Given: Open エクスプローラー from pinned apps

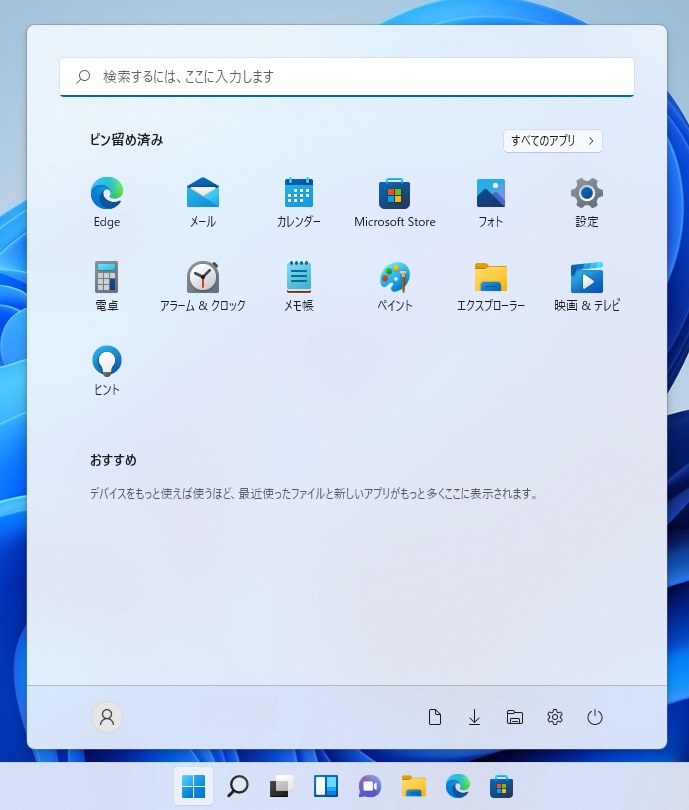Looking at the screenshot, I should pyautogui.click(x=491, y=286).
